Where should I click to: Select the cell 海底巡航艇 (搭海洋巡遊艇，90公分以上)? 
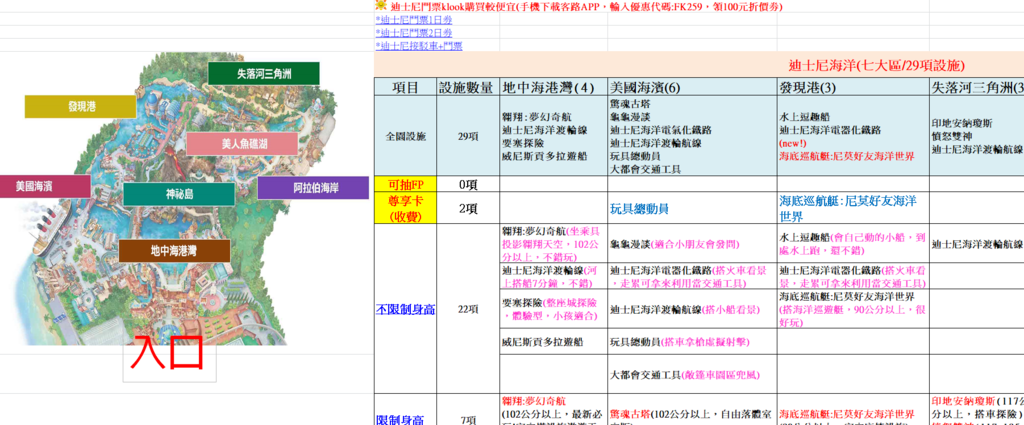point(853,309)
